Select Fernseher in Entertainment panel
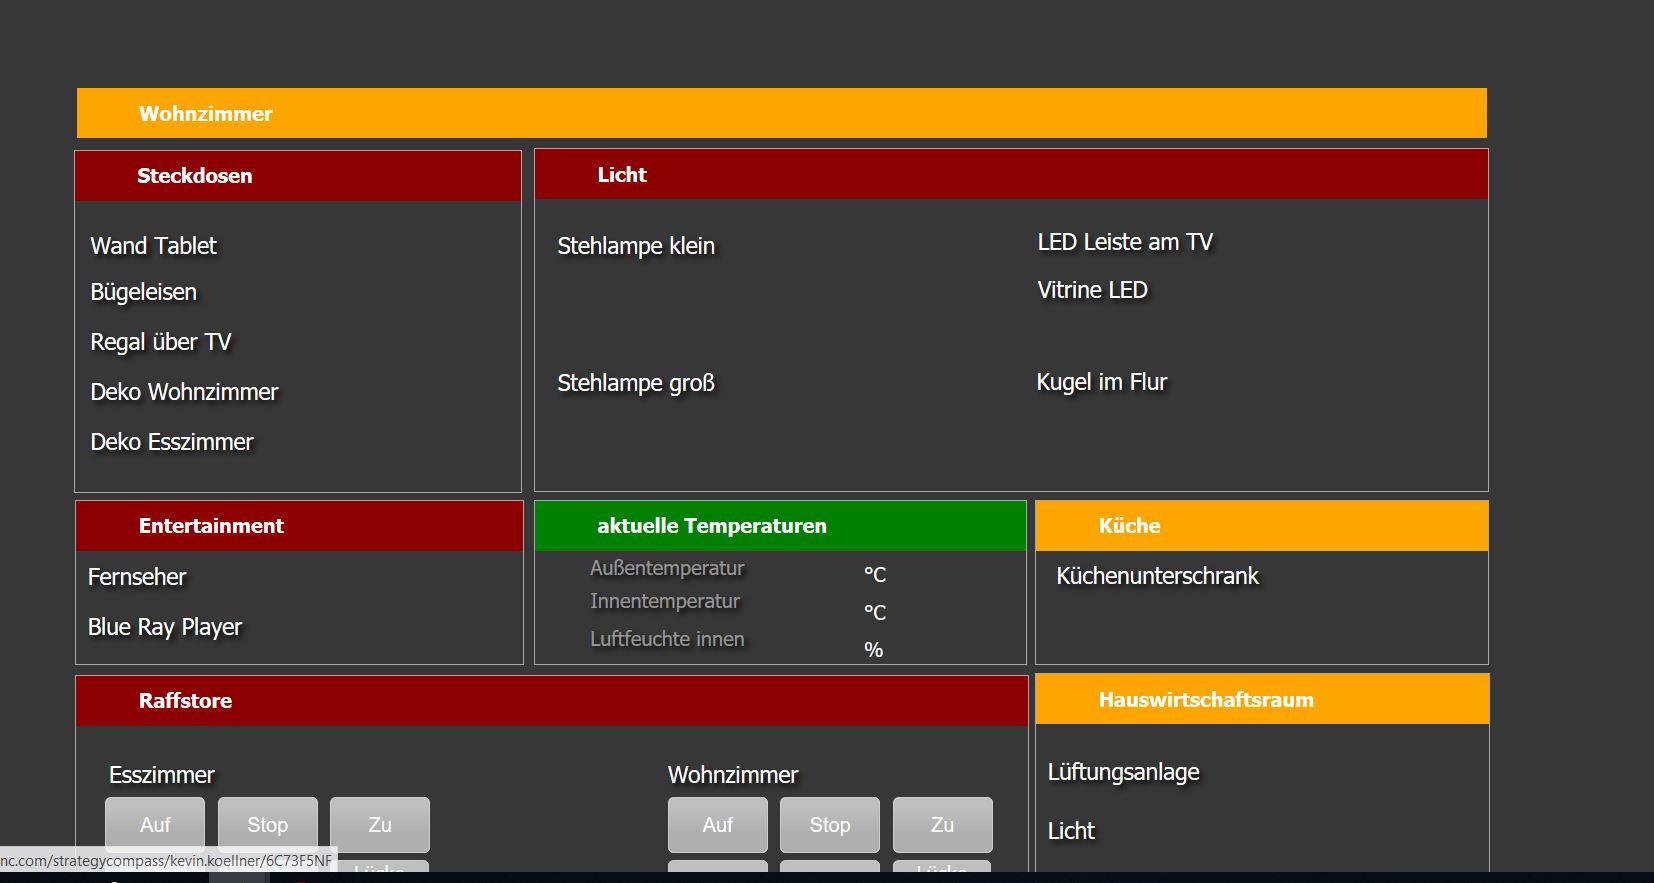1654x883 pixels. tap(137, 577)
